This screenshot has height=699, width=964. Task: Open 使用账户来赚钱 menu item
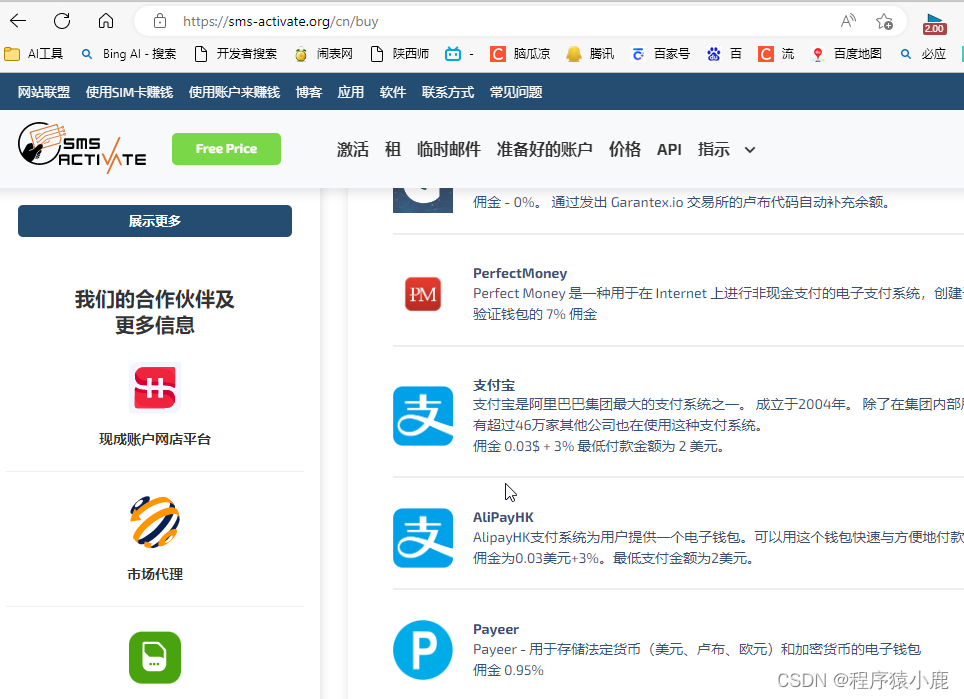(x=234, y=92)
